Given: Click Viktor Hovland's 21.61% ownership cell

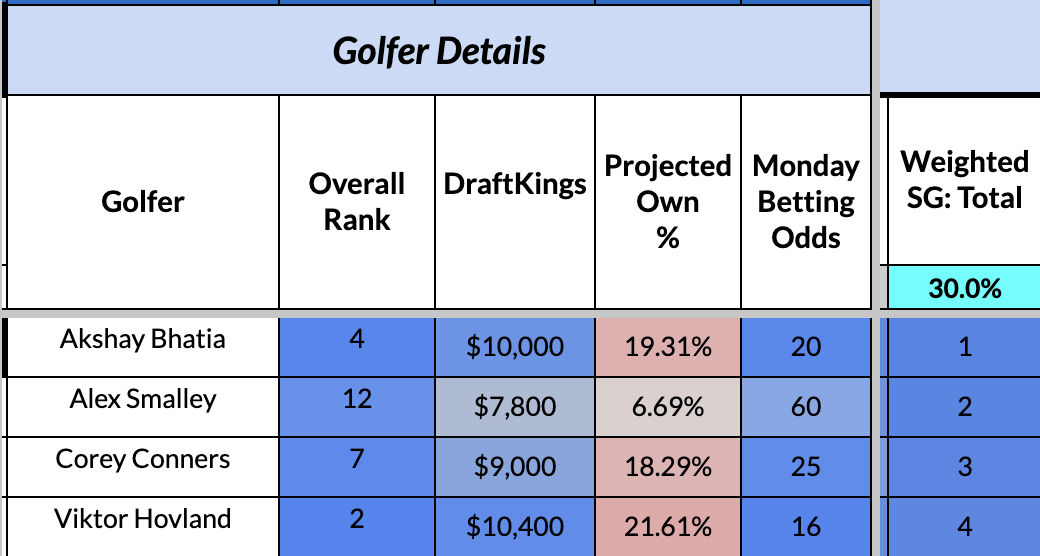Looking at the screenshot, I should pos(668,526).
